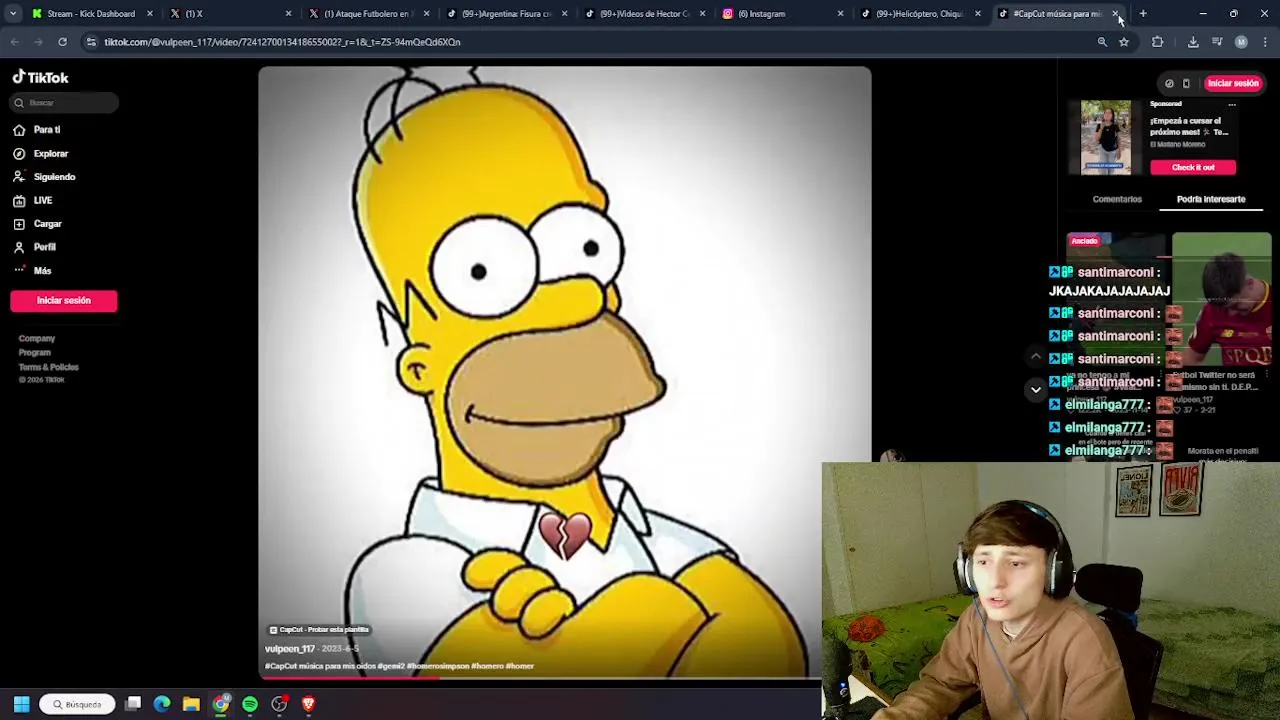
Task: Open Spotify from the taskbar
Action: [x=250, y=704]
